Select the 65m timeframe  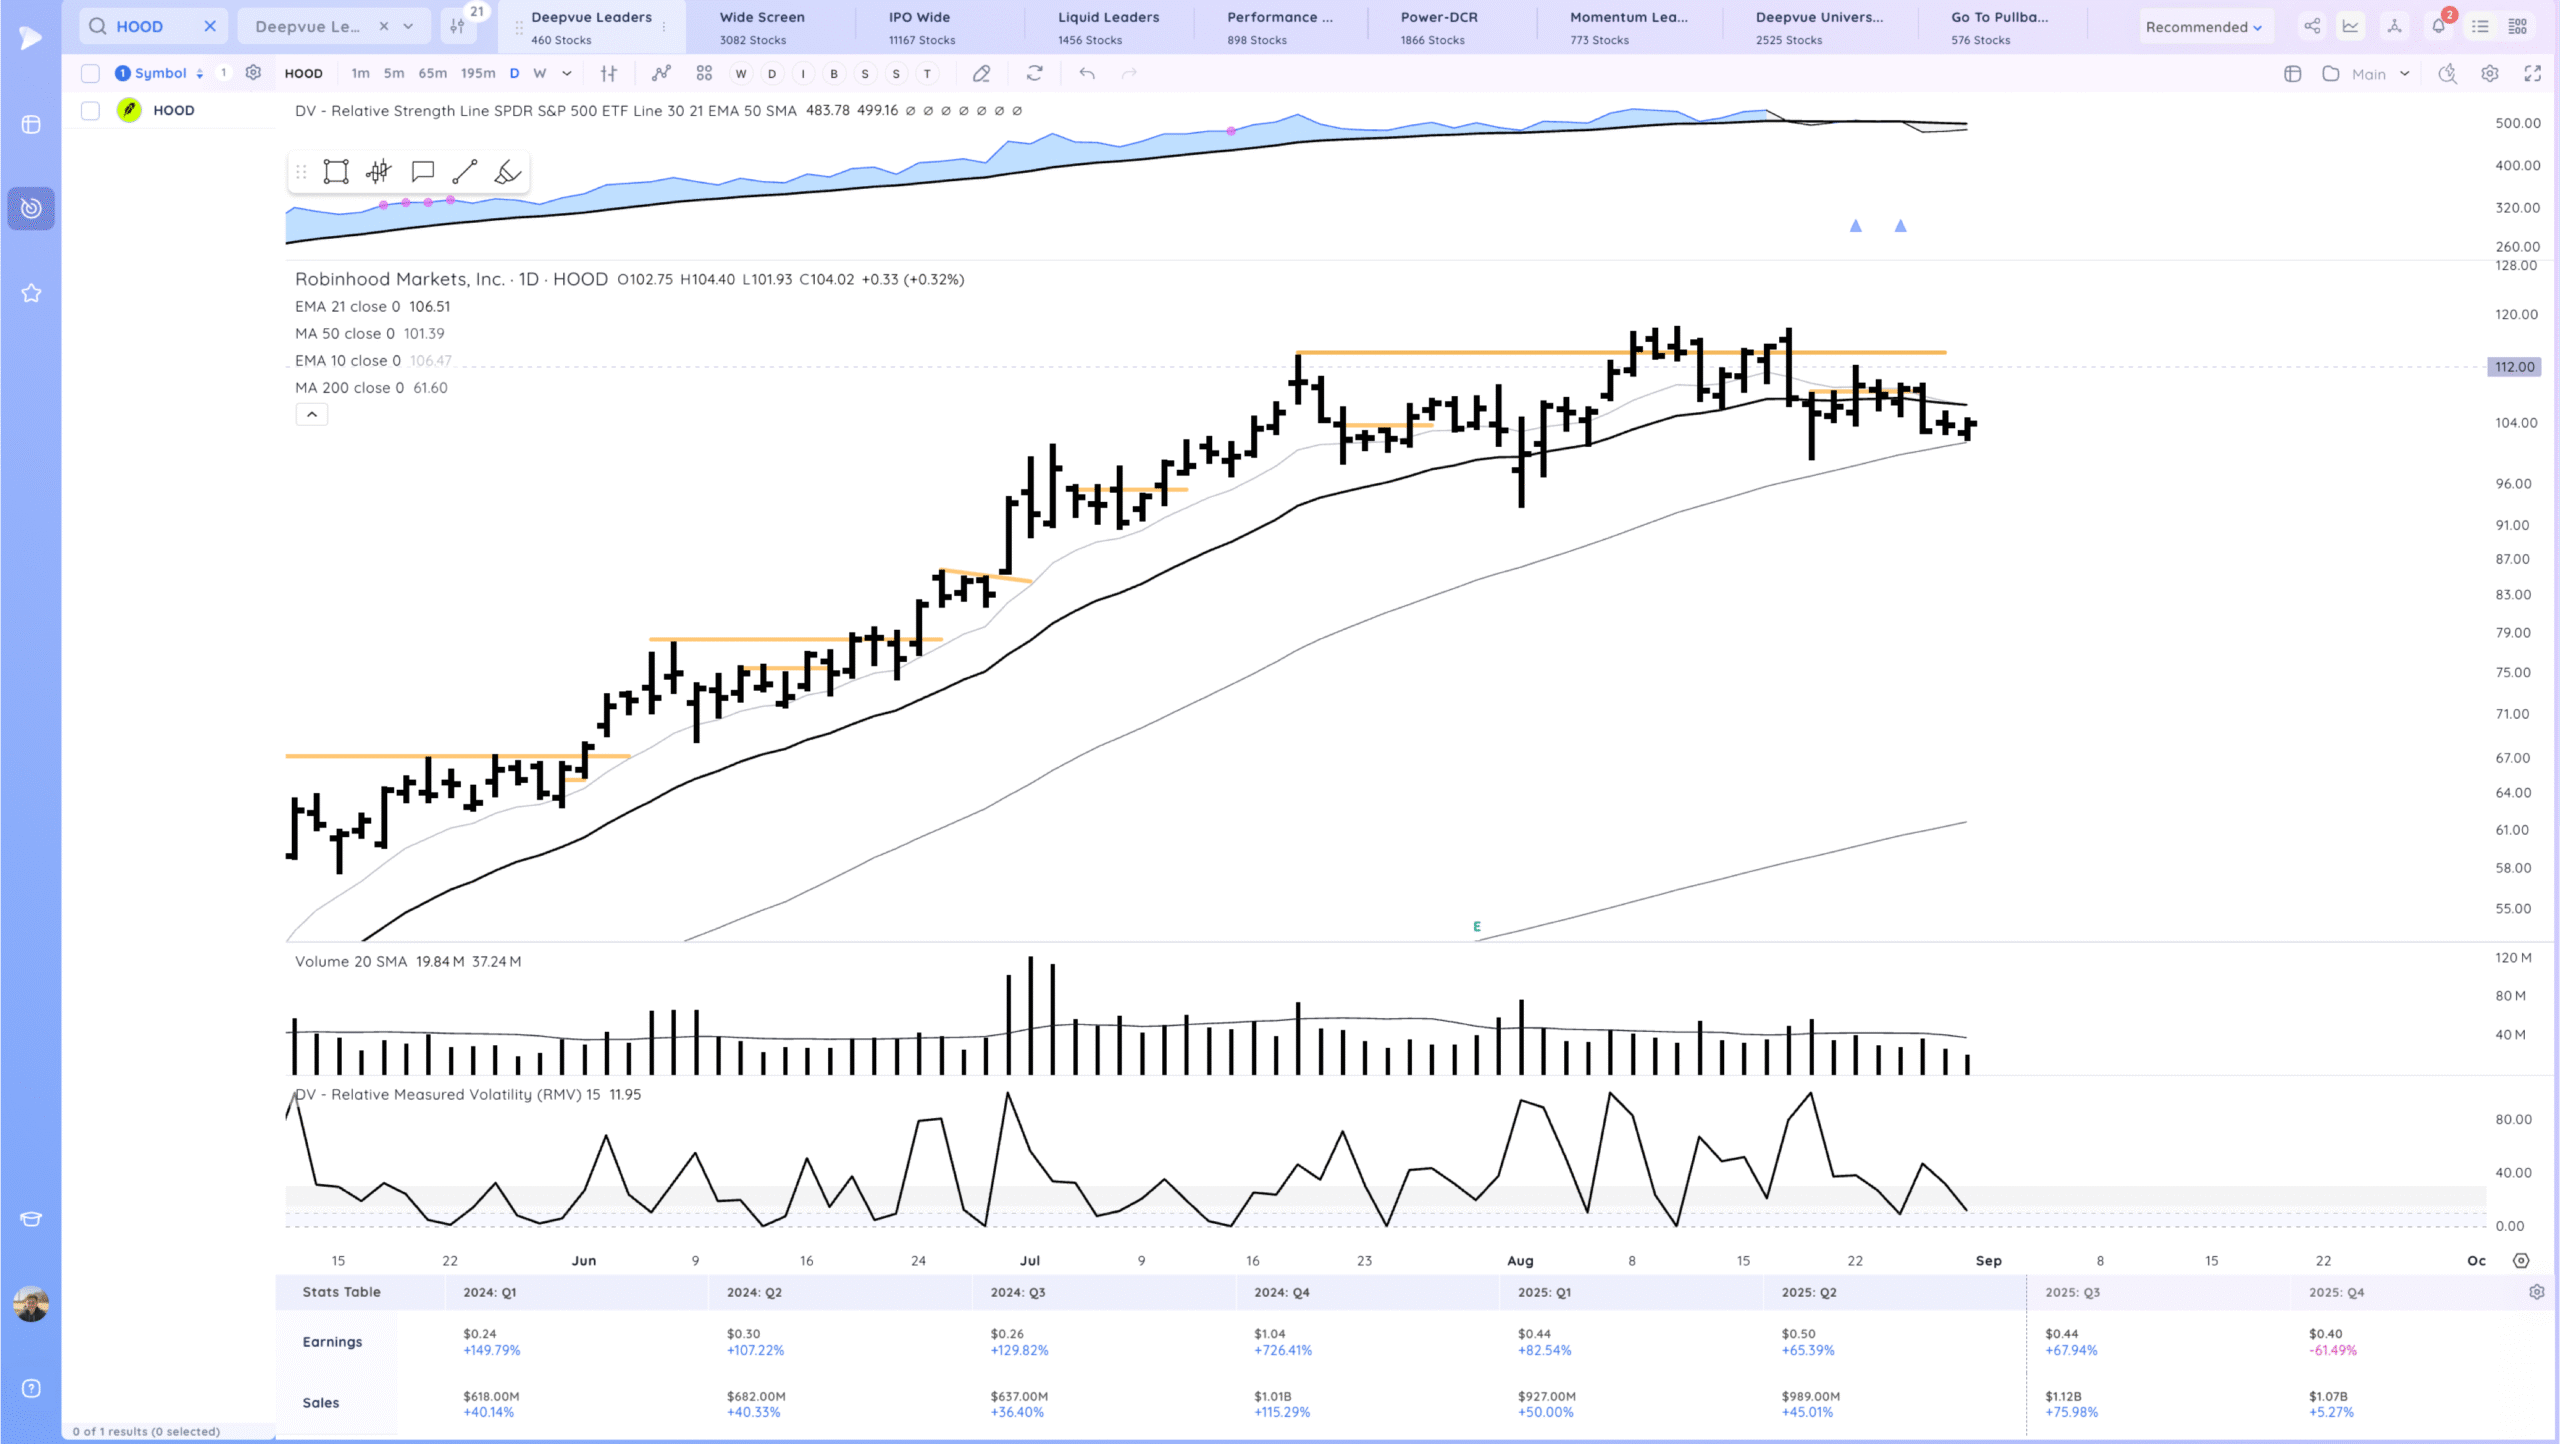tap(432, 73)
